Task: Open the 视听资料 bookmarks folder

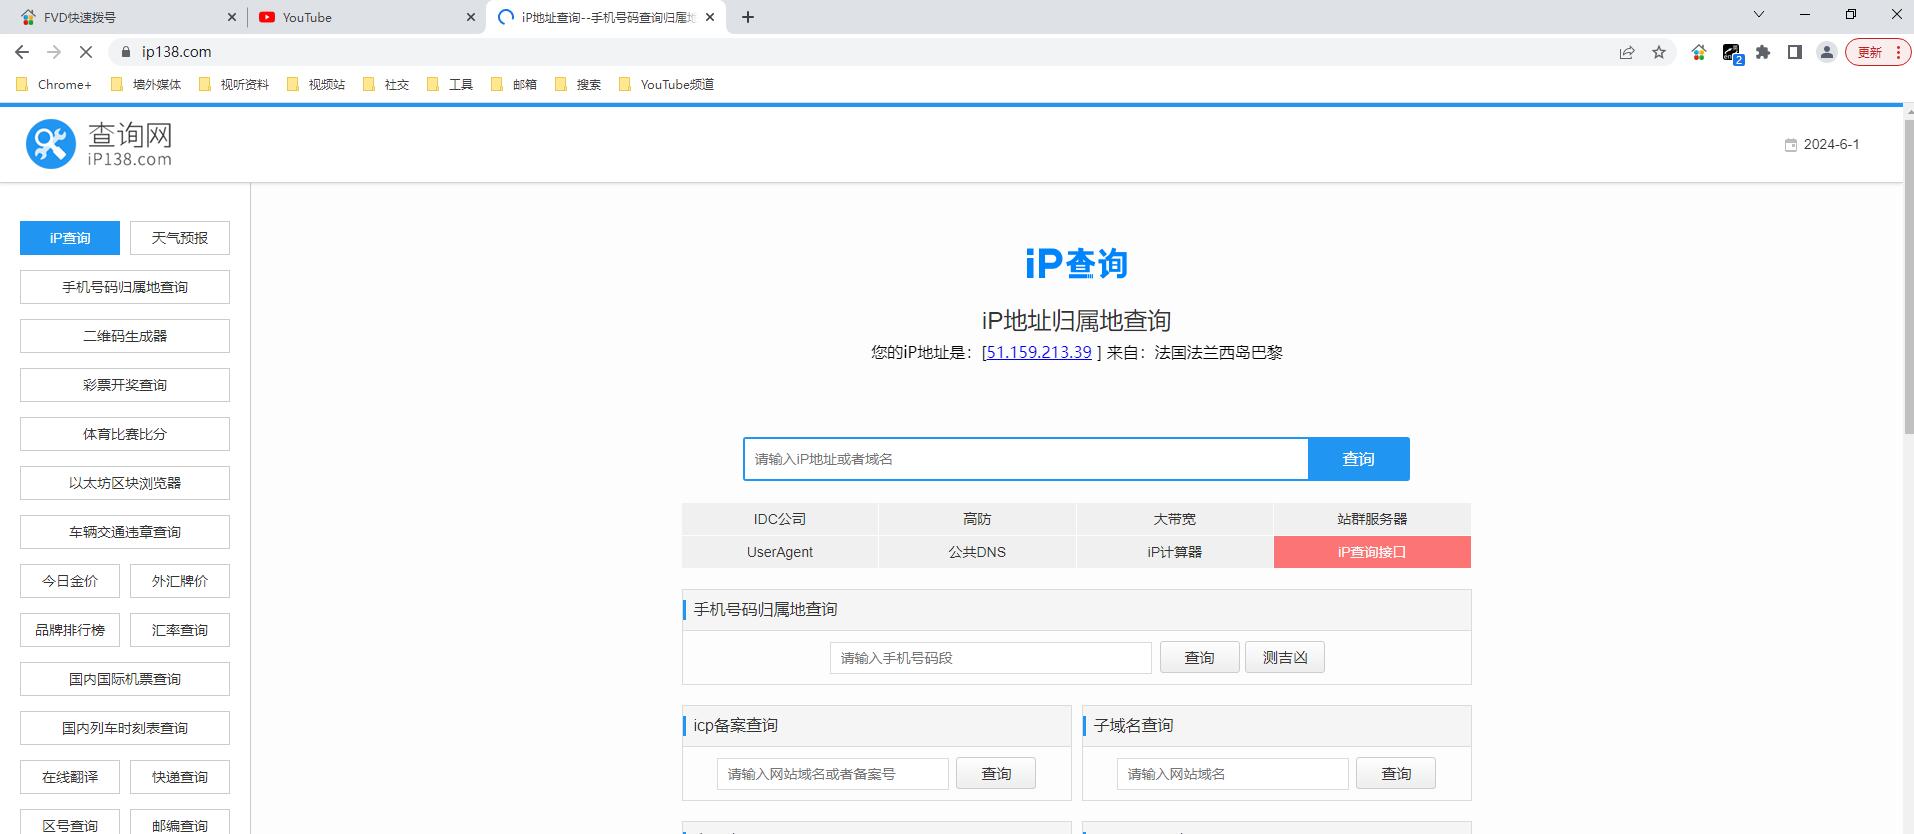Action: (x=234, y=85)
